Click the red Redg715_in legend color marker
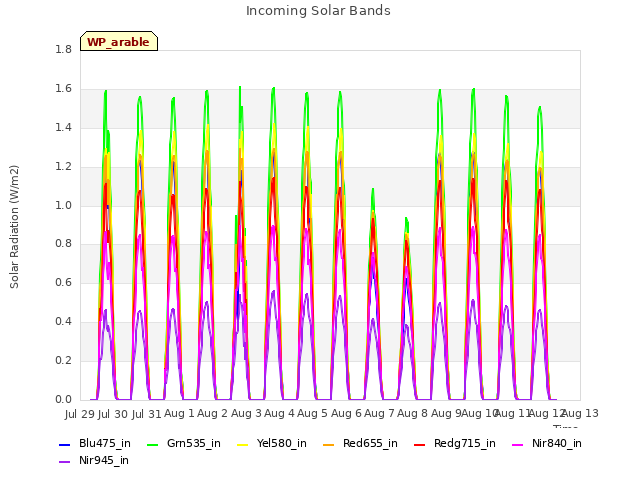 coord(420,444)
